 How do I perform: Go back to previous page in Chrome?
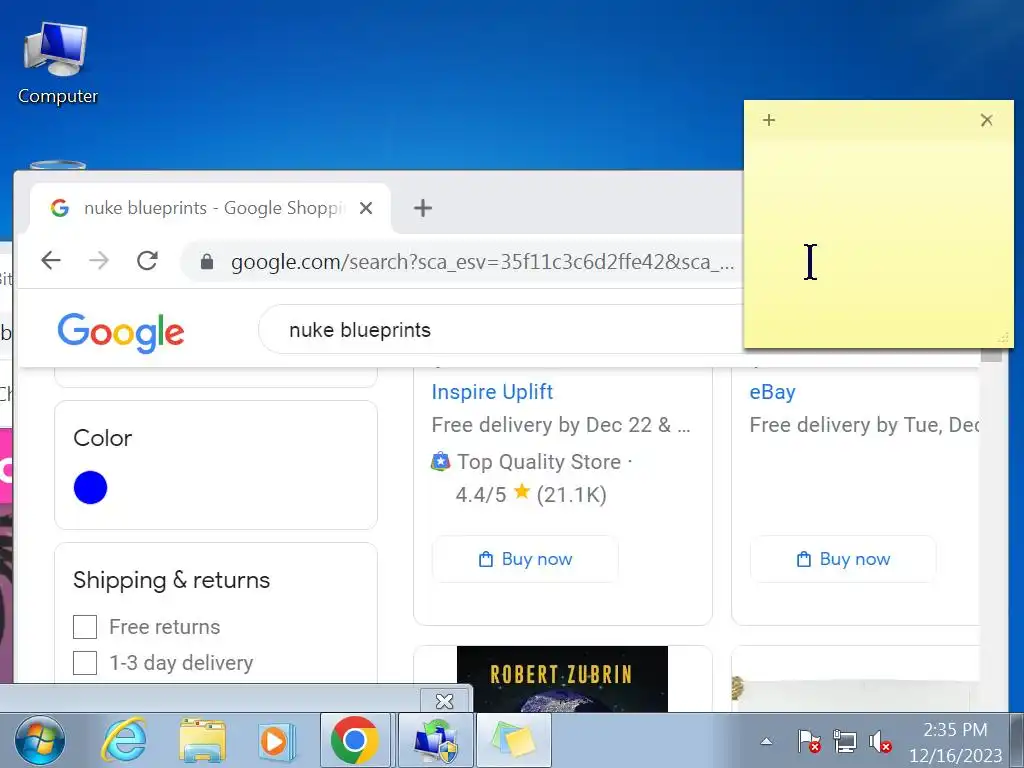(51, 261)
